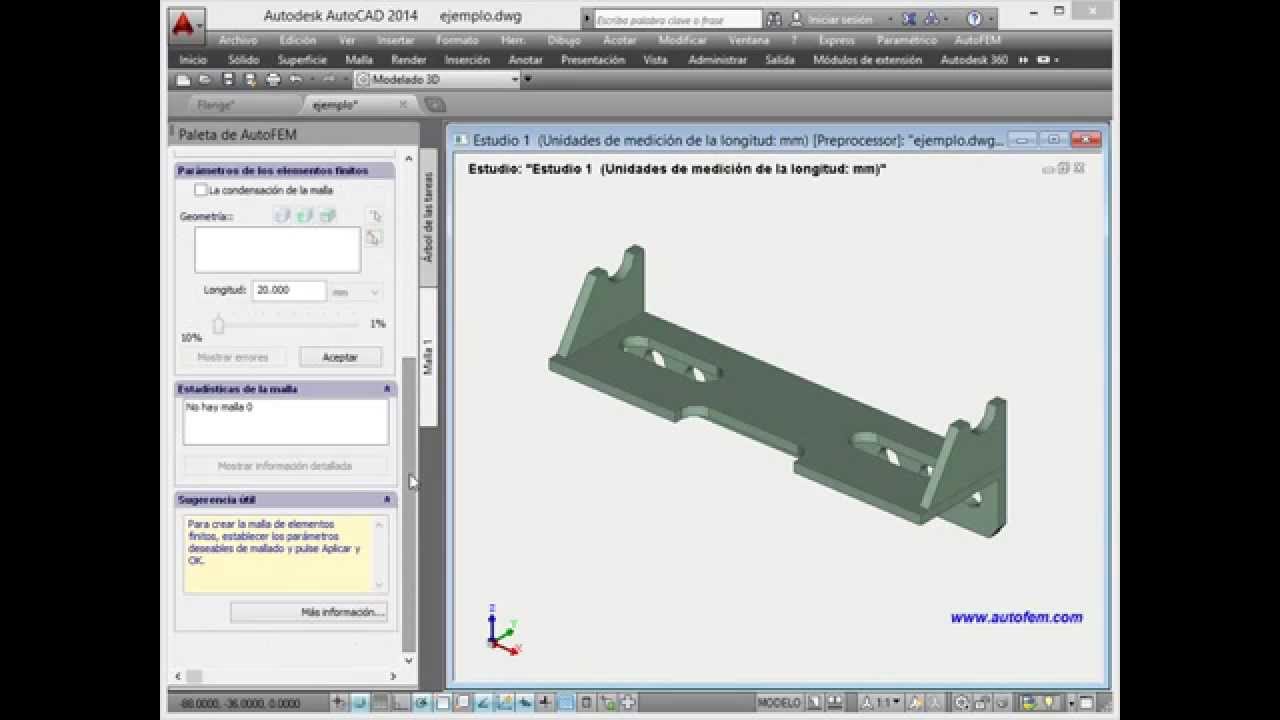Click the Save As quick access icon
The image size is (1280, 720).
click(250, 80)
